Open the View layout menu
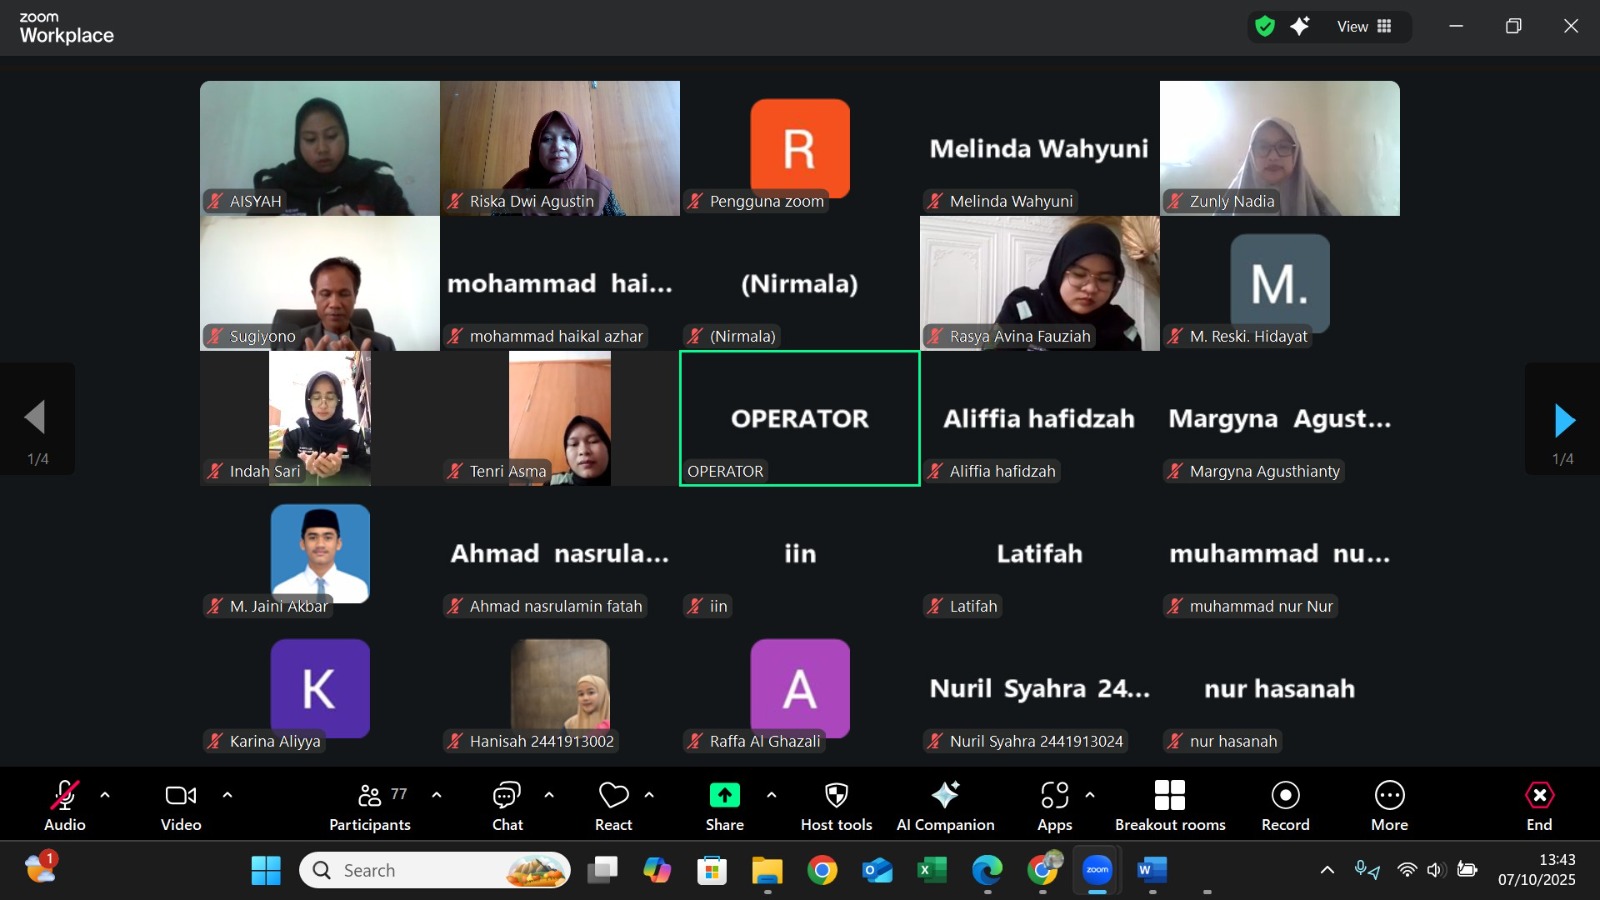Viewport: 1600px width, 900px height. (1364, 27)
